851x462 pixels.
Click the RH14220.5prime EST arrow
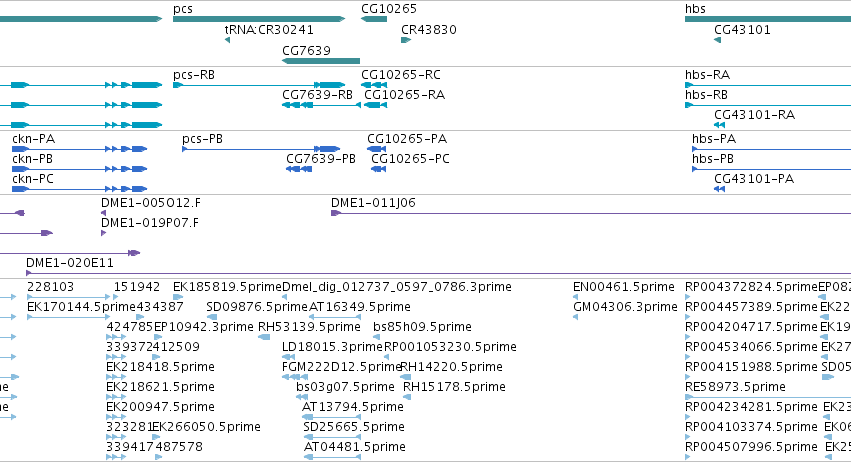point(405,377)
